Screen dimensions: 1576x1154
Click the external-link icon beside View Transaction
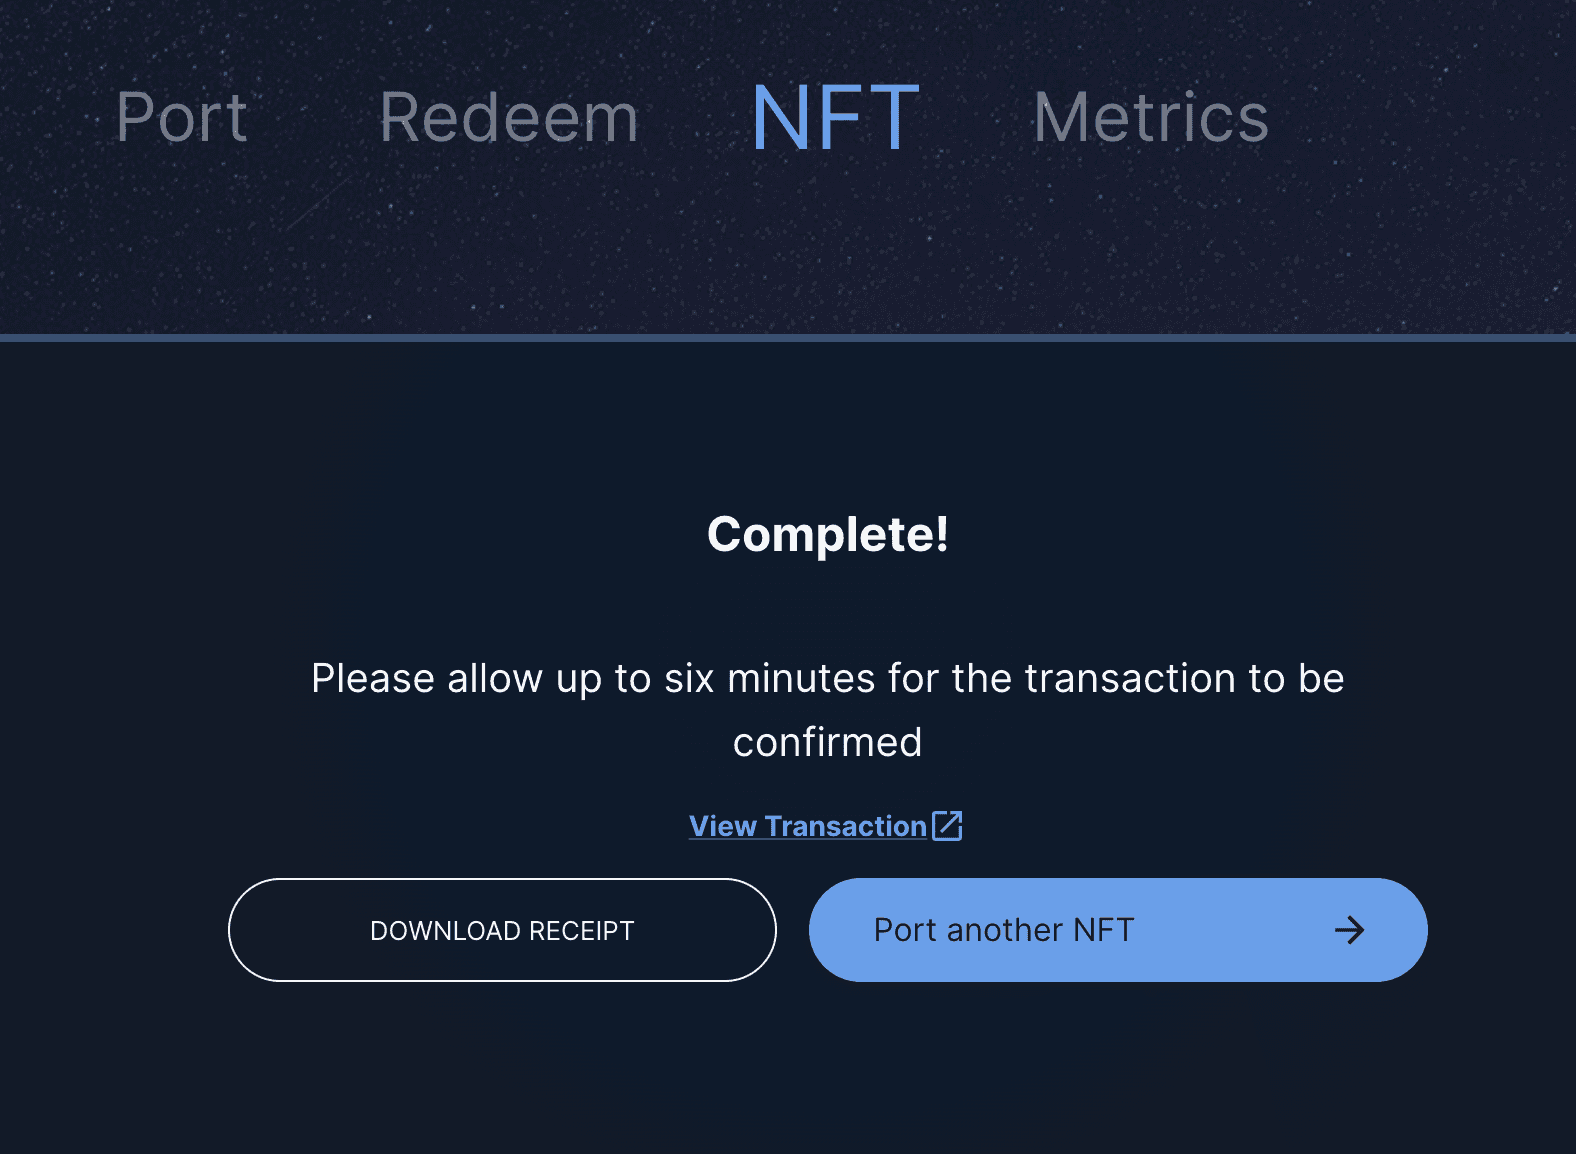[x=947, y=826]
